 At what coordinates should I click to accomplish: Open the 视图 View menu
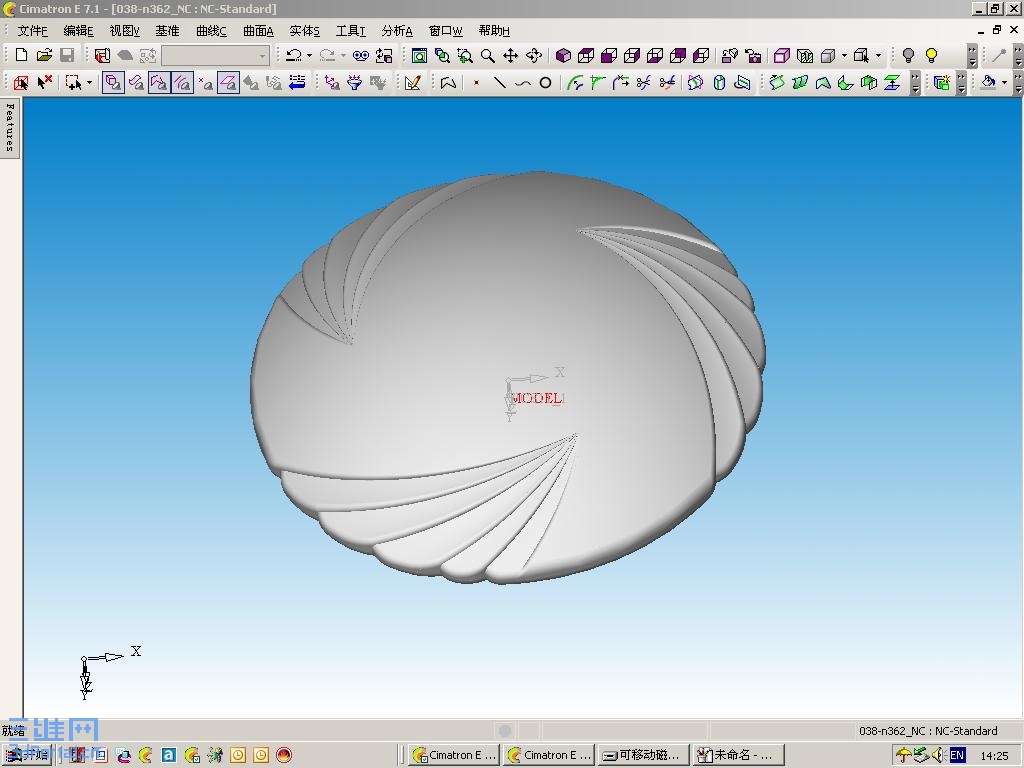click(124, 31)
